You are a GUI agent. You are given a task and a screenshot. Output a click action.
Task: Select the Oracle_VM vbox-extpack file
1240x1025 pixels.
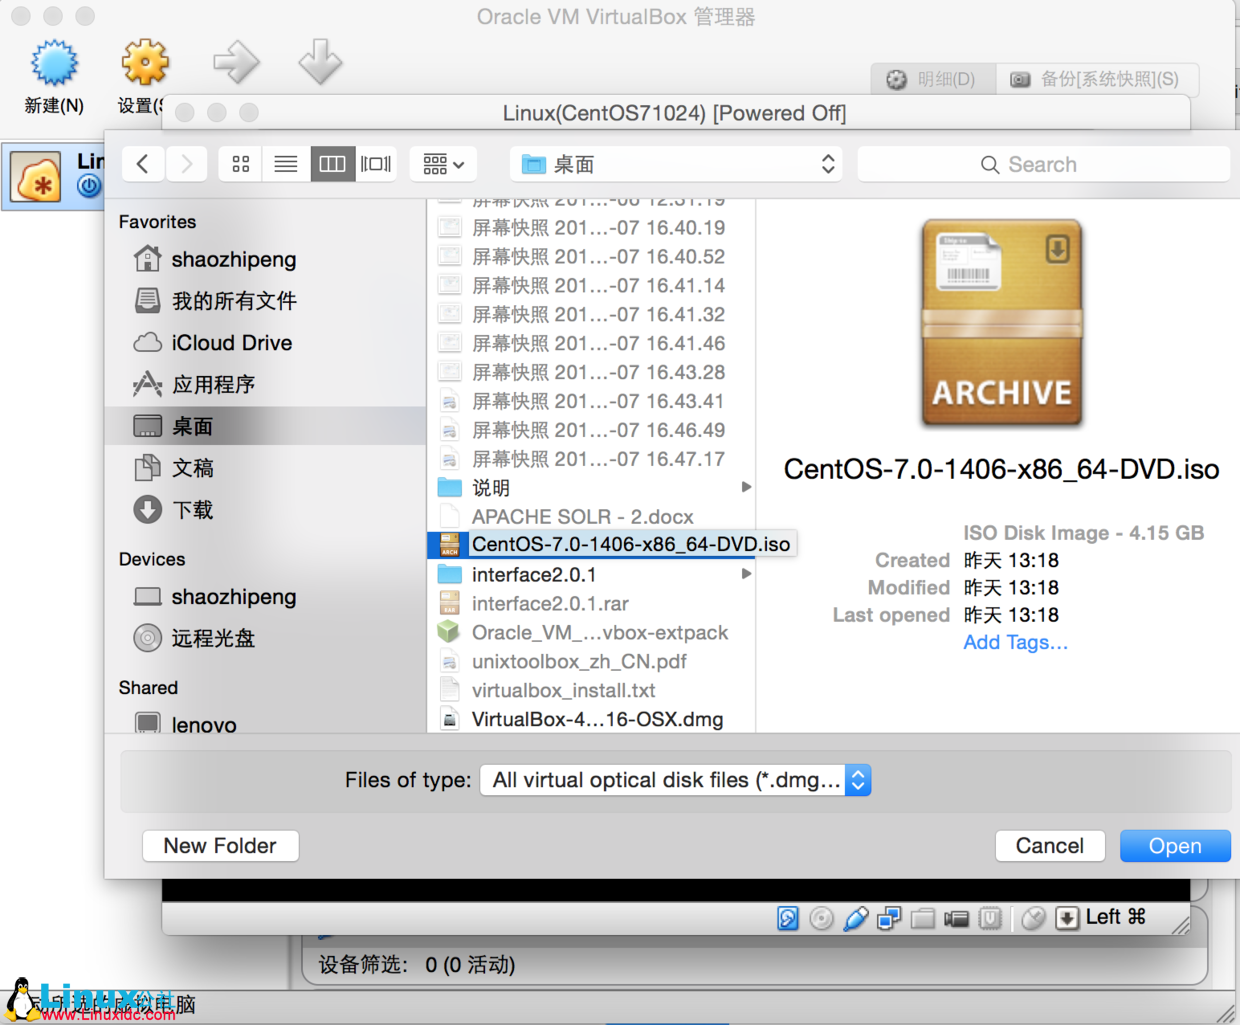(x=591, y=633)
